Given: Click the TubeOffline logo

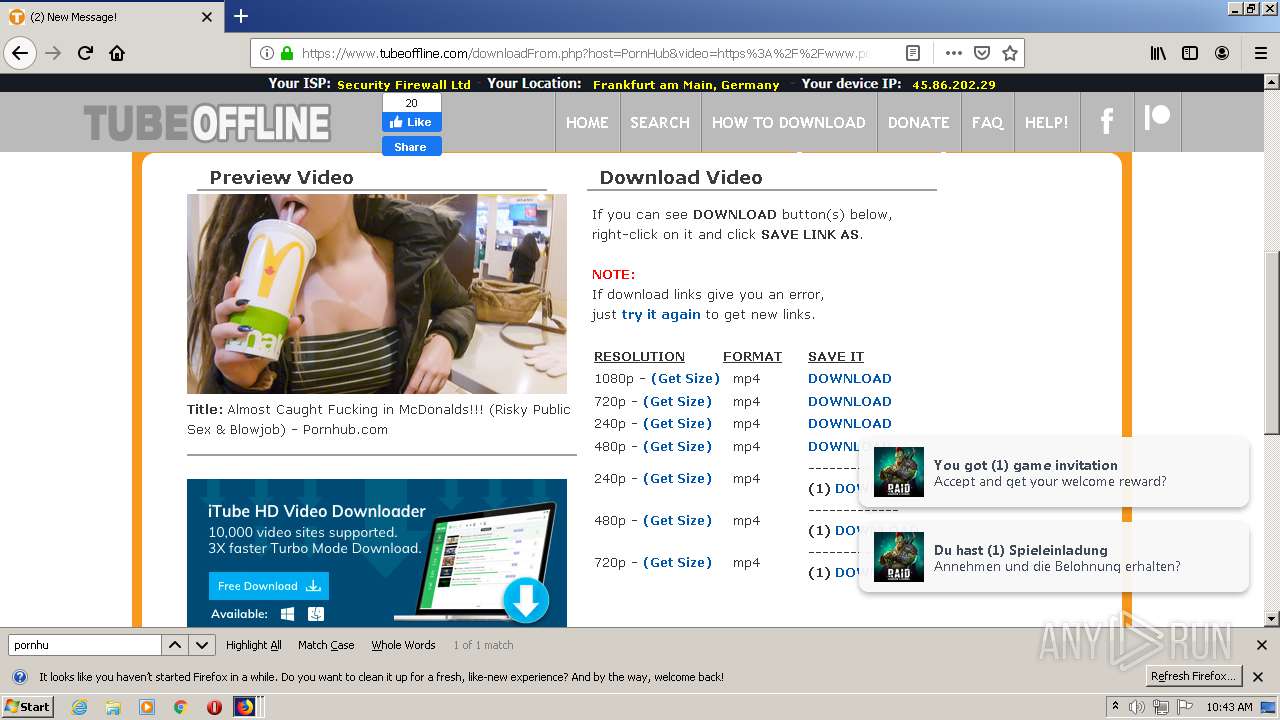Looking at the screenshot, I should [207, 124].
